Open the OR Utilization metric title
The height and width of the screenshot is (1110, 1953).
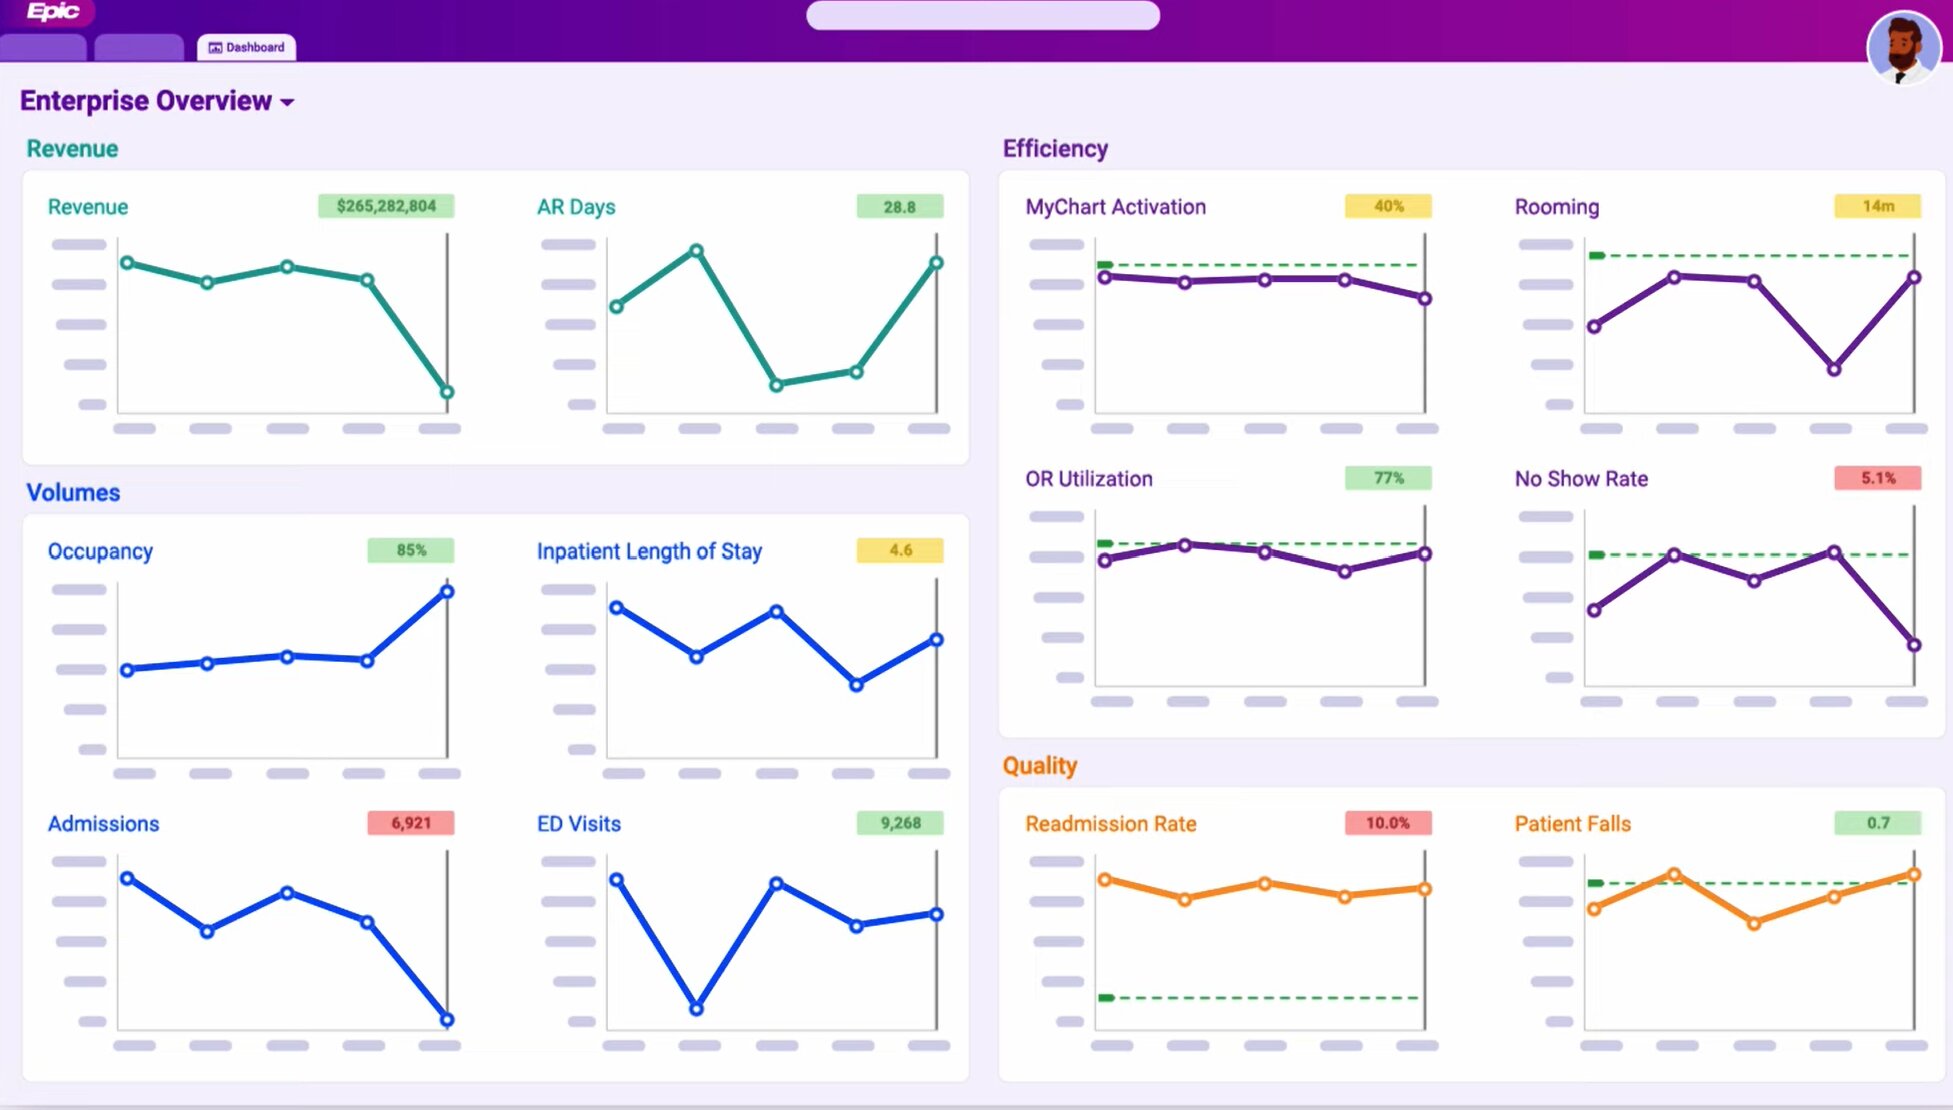pyautogui.click(x=1088, y=479)
